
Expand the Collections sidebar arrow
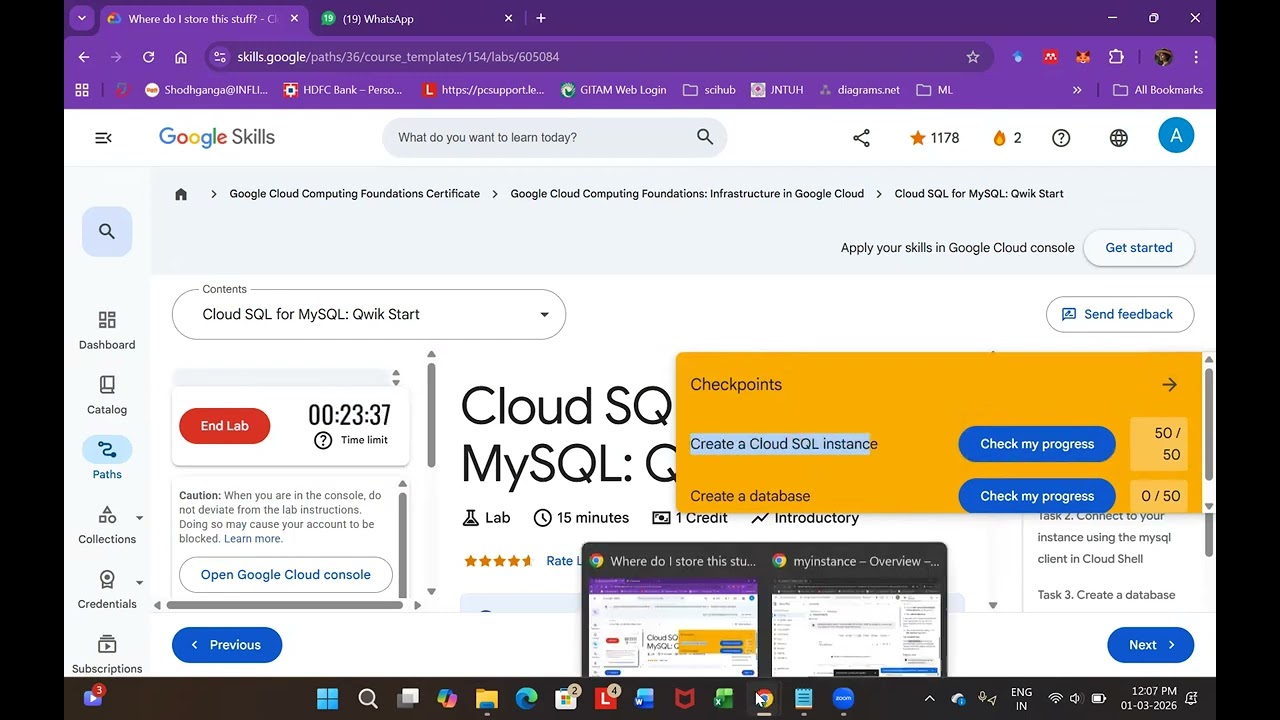pos(139,518)
